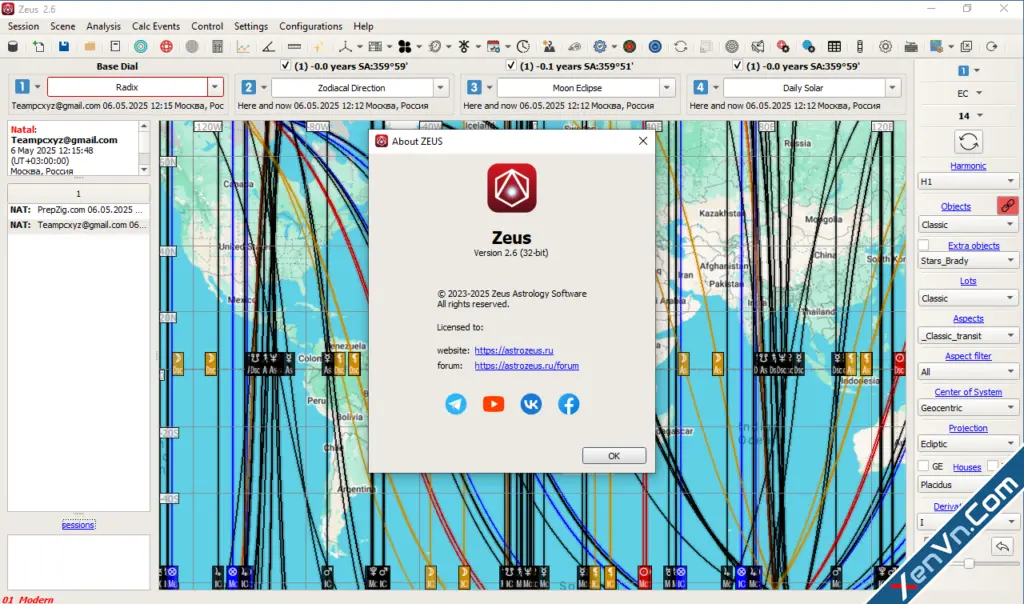1024x604 pixels.
Task: Click the red chain link icon near Objects
Action: [1008, 206]
